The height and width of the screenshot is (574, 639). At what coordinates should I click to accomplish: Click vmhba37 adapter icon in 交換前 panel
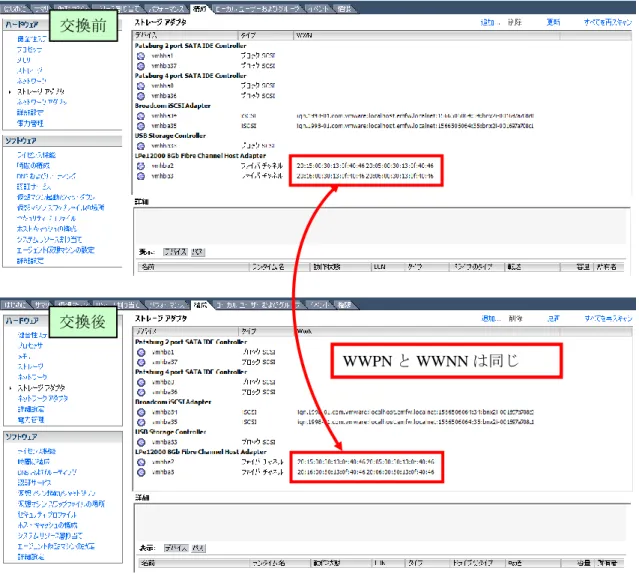[x=141, y=66]
